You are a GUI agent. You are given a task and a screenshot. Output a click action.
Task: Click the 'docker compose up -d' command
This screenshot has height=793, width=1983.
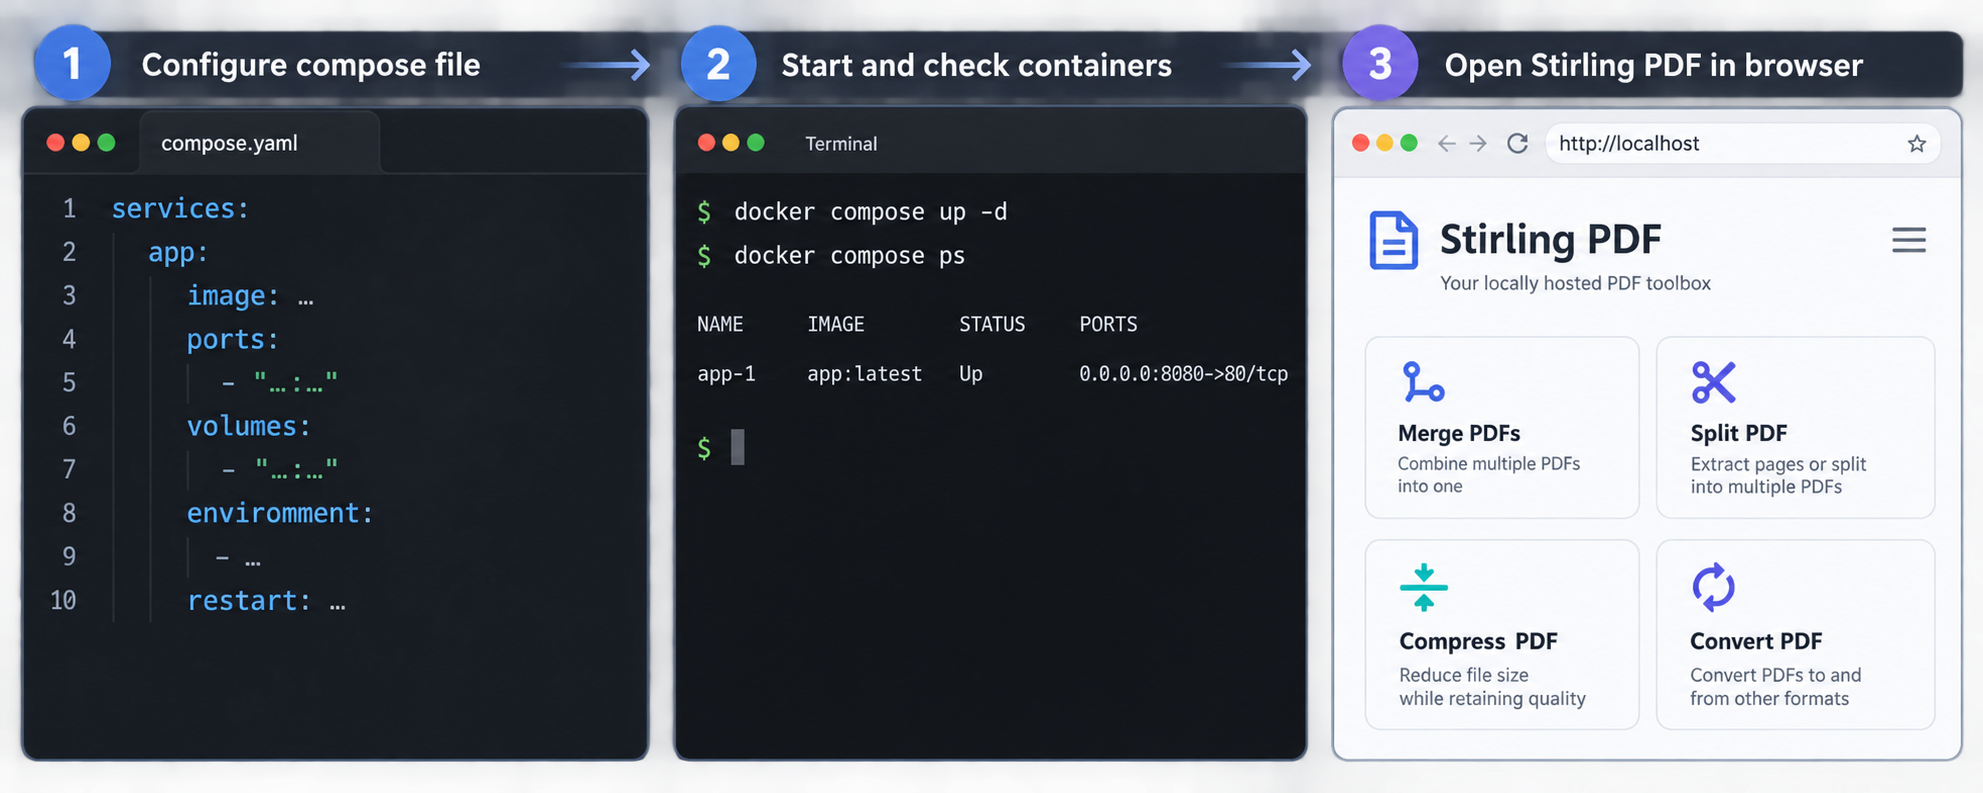[x=870, y=212]
